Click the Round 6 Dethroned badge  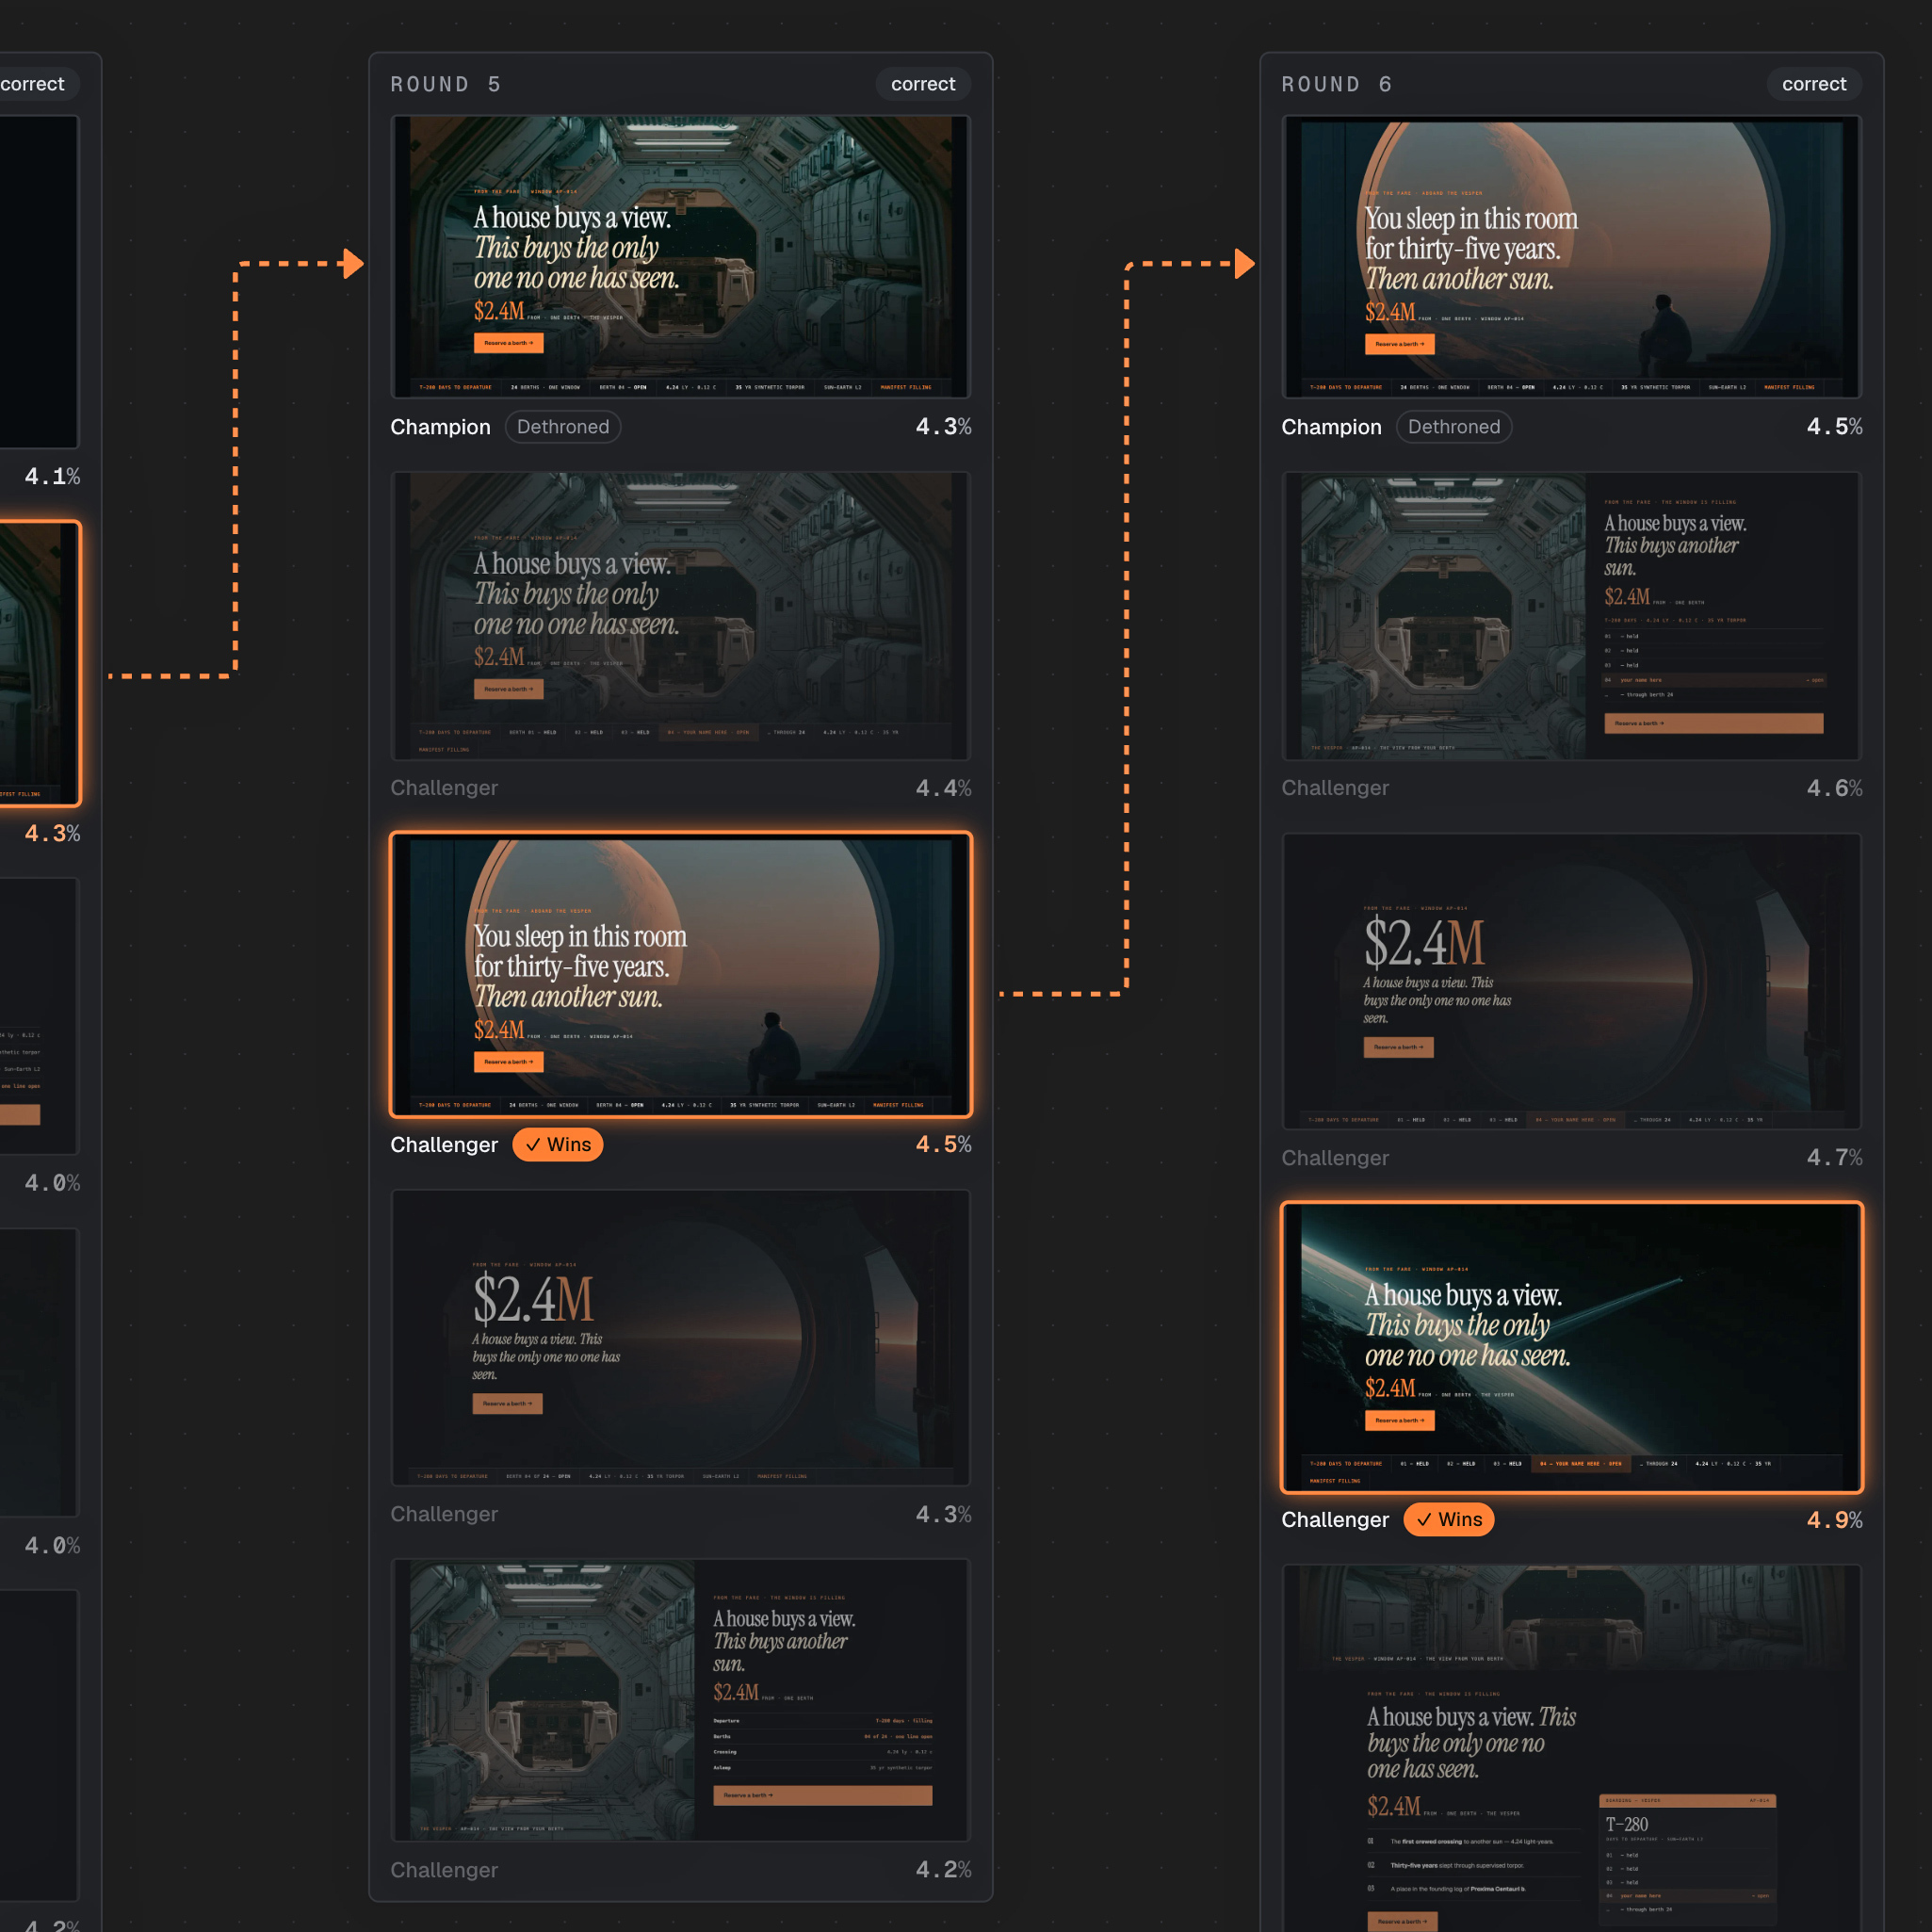pyautogui.click(x=1454, y=427)
